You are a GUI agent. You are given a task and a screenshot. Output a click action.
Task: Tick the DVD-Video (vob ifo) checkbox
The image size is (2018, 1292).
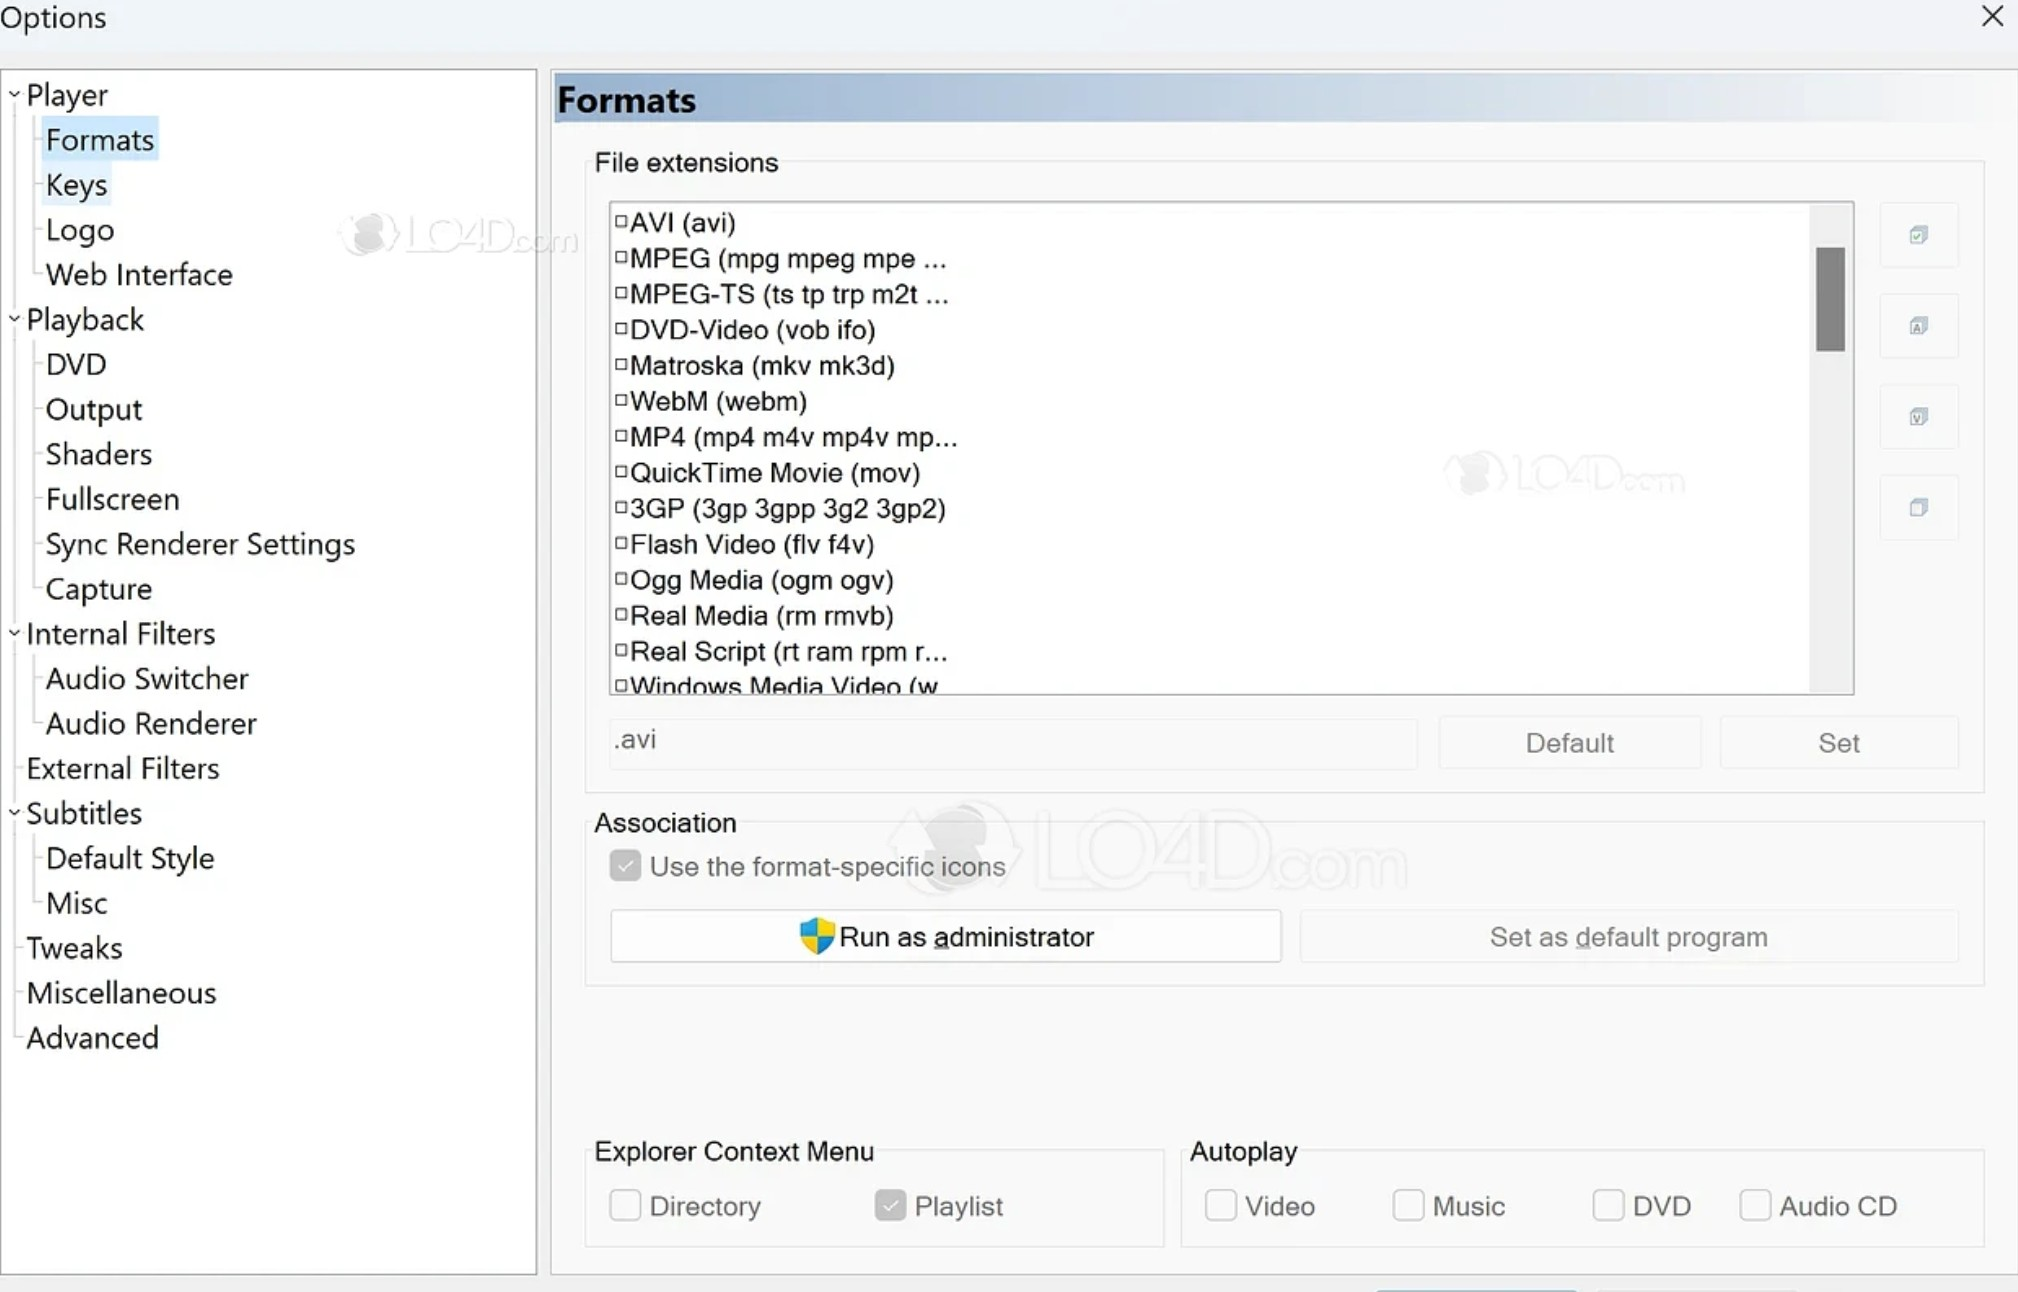pyautogui.click(x=621, y=328)
